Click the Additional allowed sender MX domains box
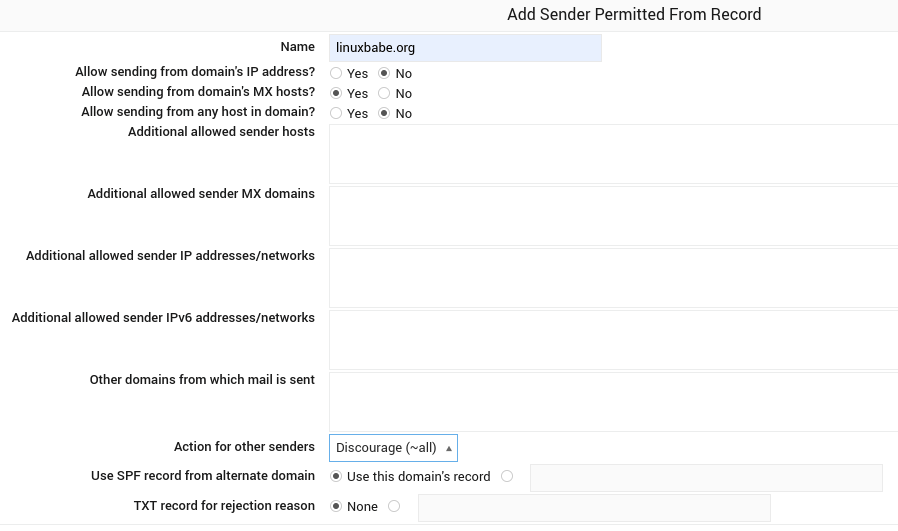 [x=612, y=216]
